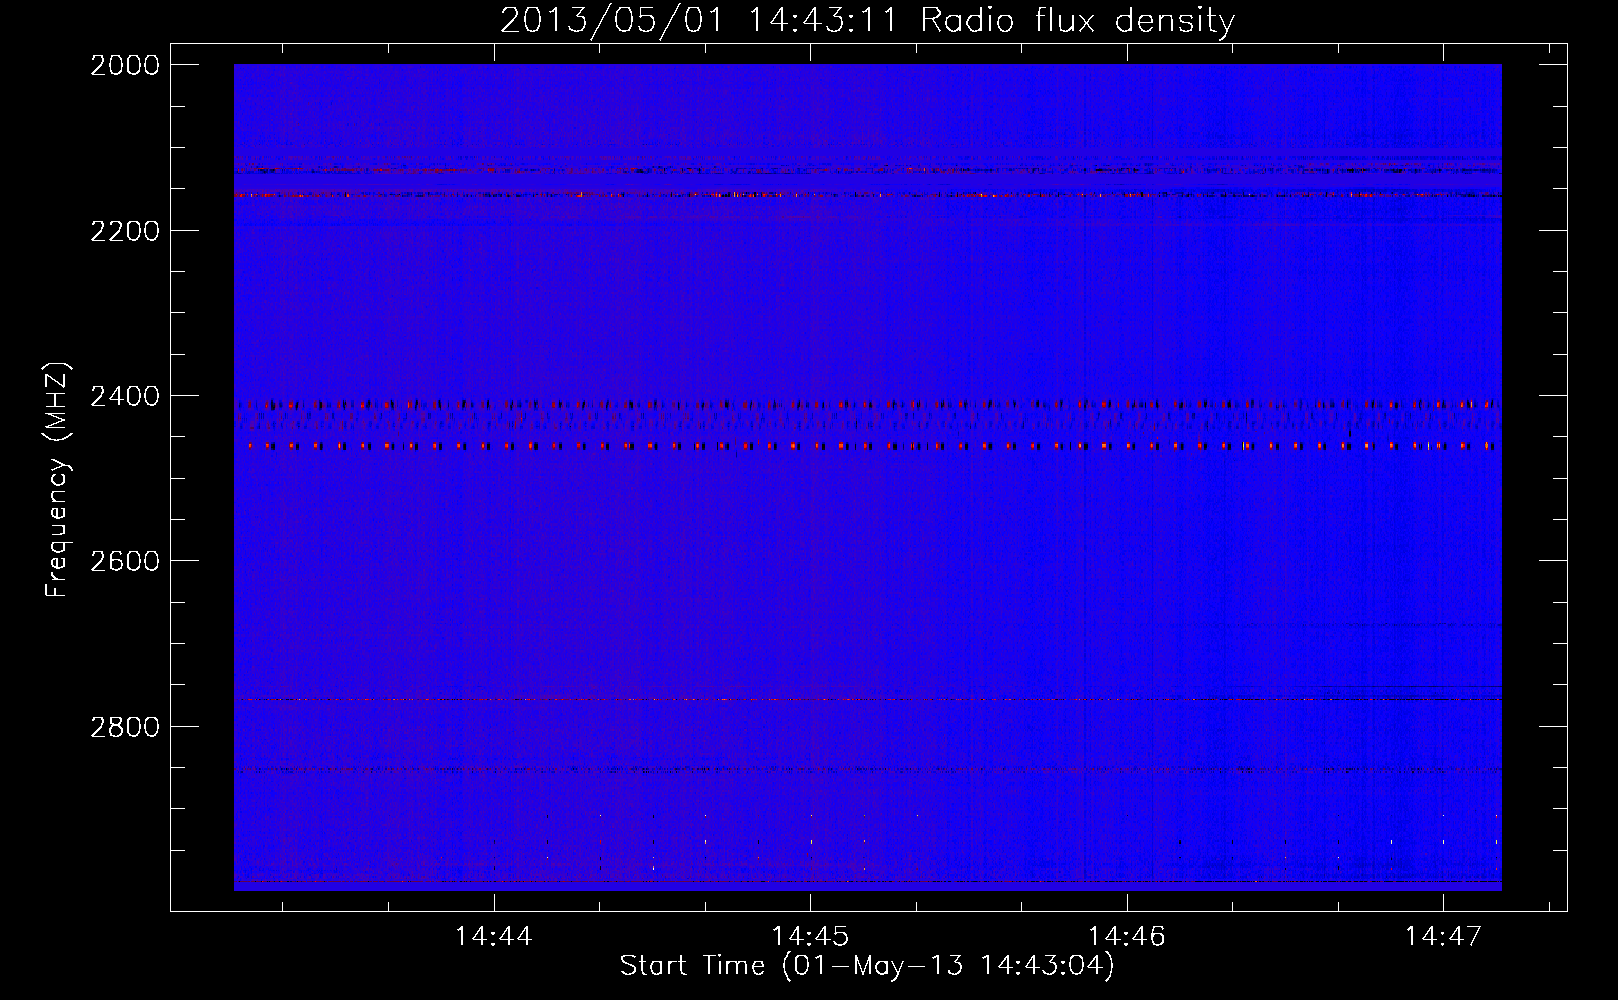Screen dimensions: 1618x1000
Task: Click the 'Frequency (MHZ)' axis label
Action: tap(57, 480)
